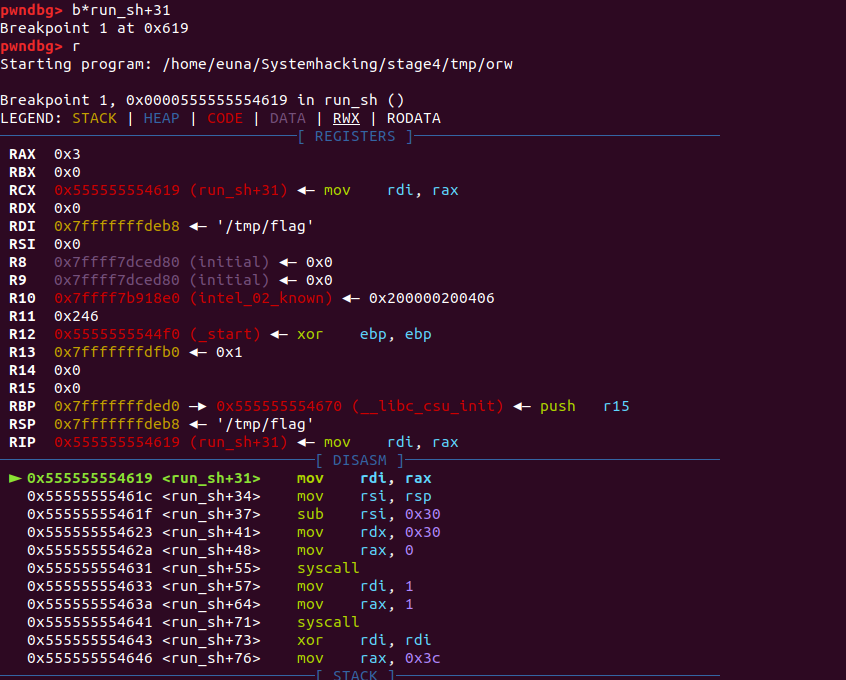
Task: Click the <run_sh+34> disassembly line
Action: 229,497
